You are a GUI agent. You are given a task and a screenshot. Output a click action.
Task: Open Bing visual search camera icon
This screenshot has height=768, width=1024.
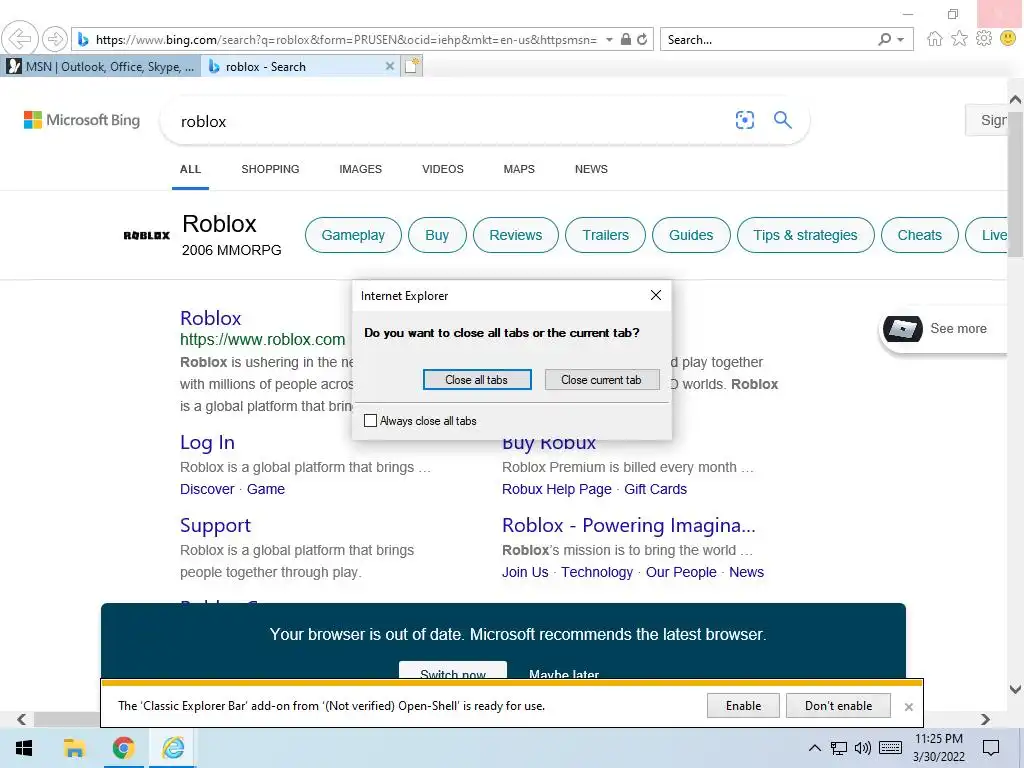[744, 120]
